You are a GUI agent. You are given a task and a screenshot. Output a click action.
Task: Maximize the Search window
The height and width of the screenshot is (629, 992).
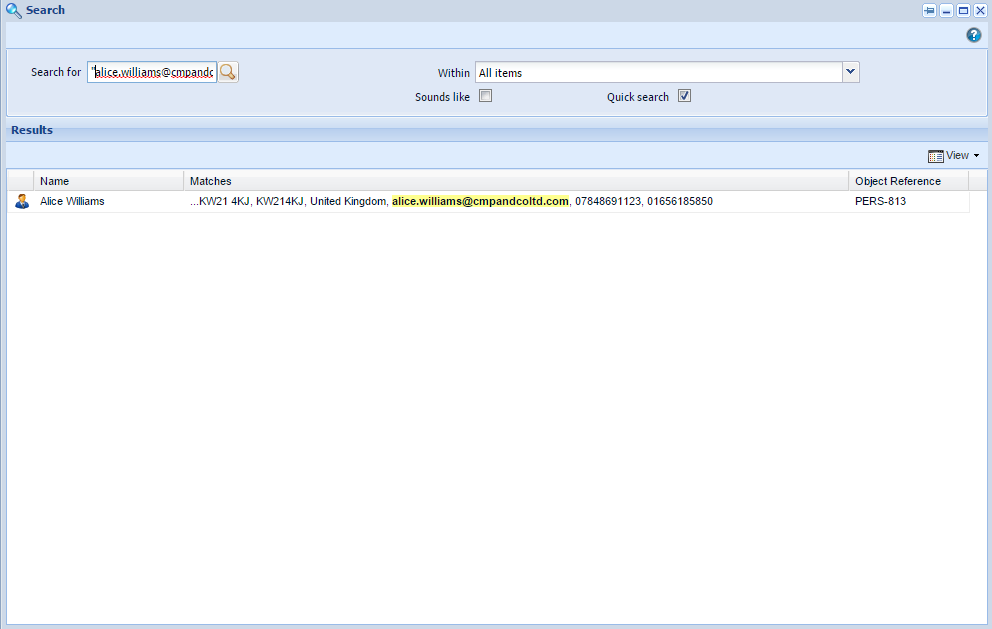click(963, 11)
